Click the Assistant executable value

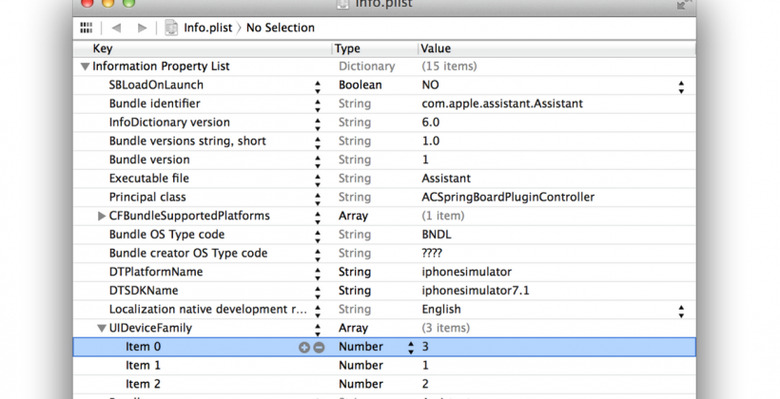coord(446,178)
